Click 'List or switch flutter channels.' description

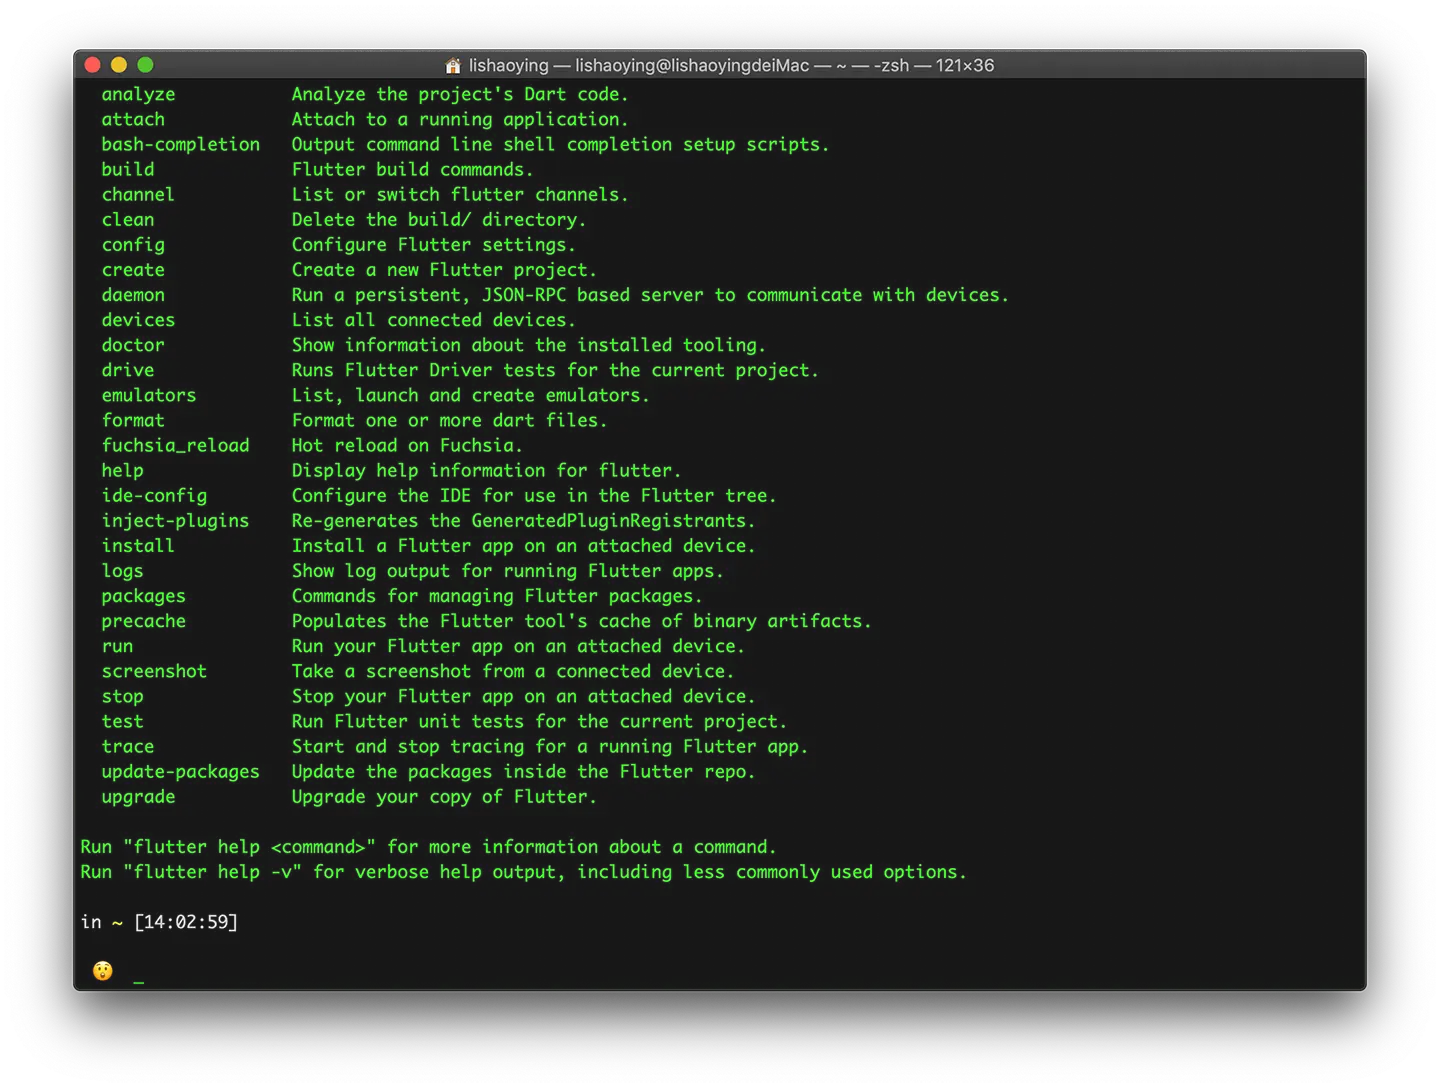pyautogui.click(x=460, y=194)
